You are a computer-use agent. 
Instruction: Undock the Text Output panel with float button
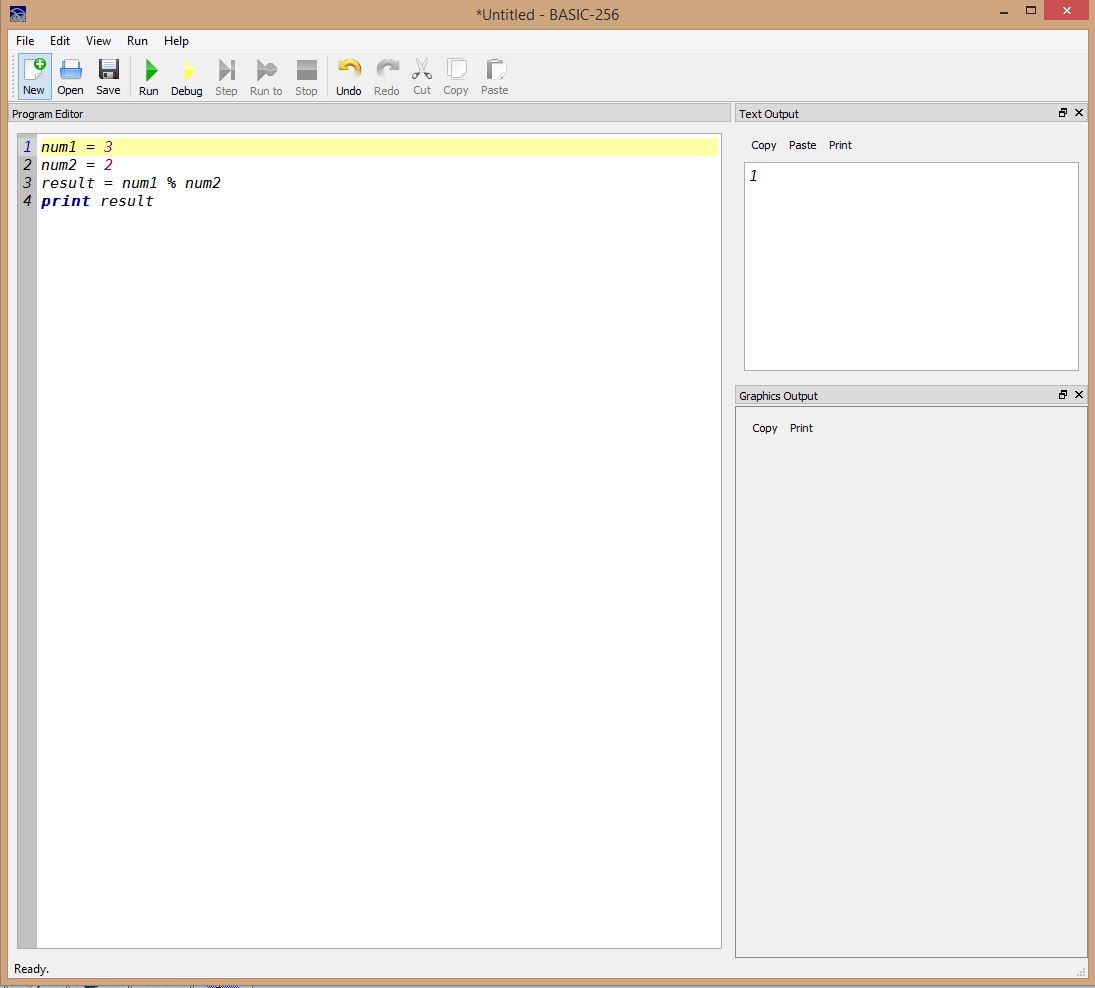(1063, 113)
